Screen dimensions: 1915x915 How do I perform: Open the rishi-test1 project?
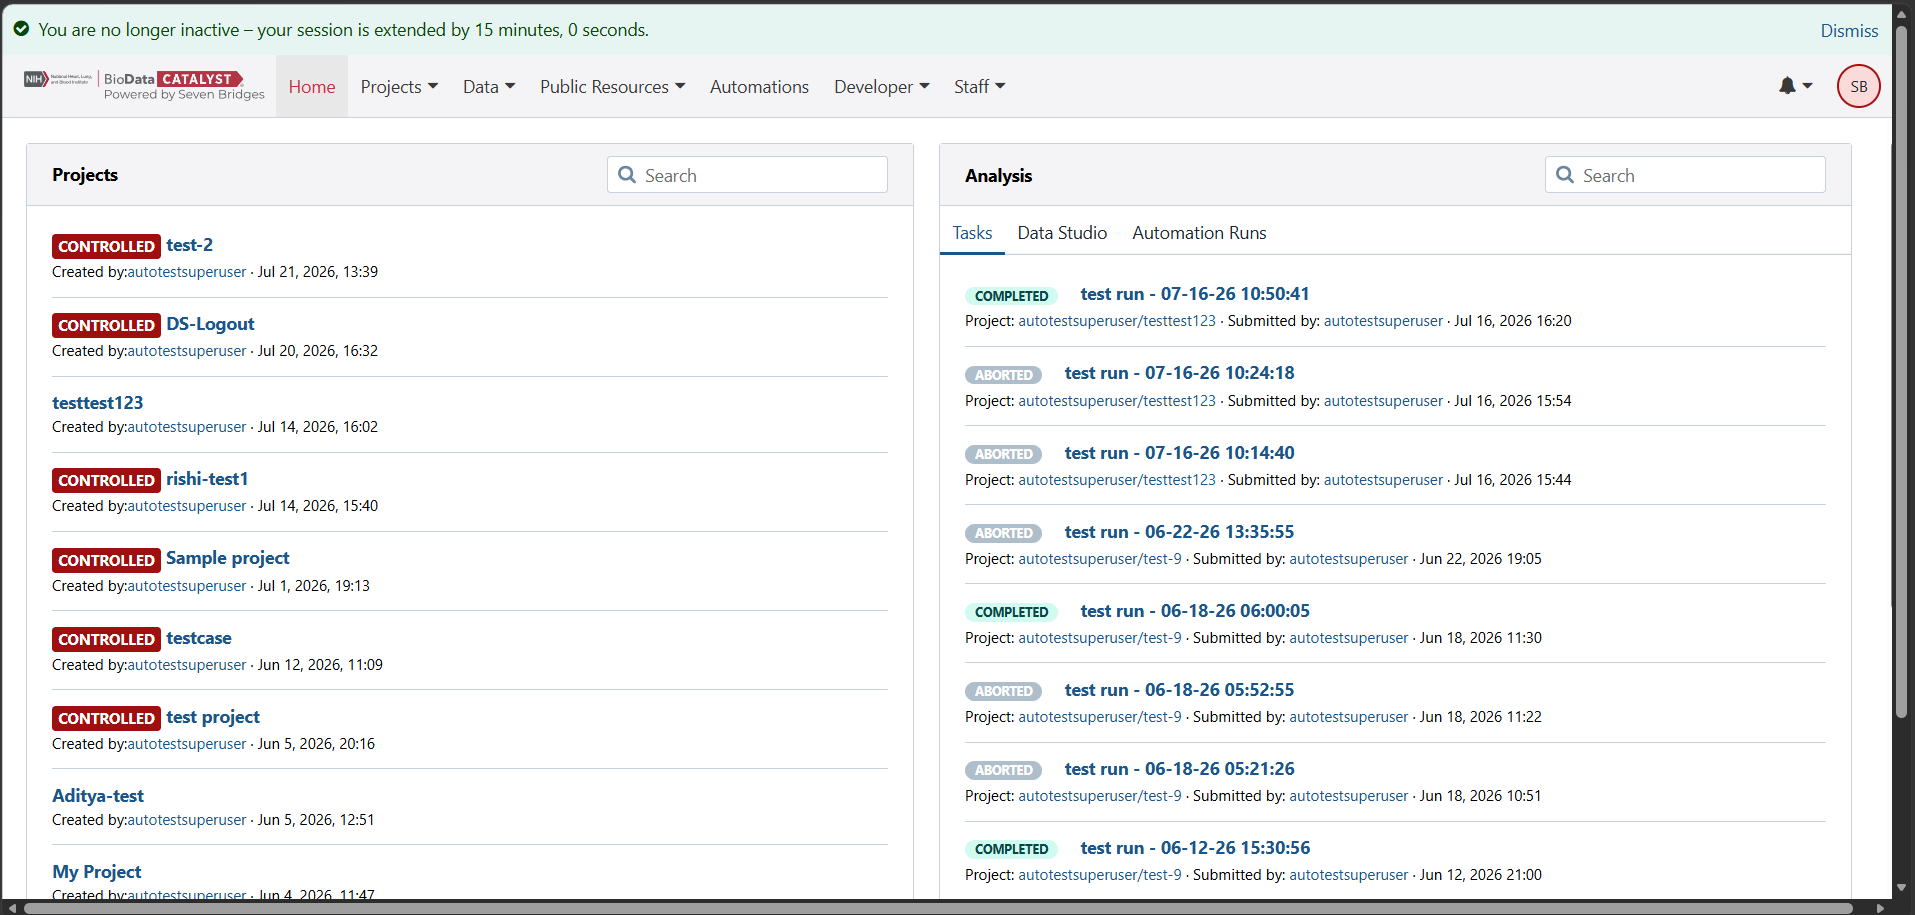(207, 479)
